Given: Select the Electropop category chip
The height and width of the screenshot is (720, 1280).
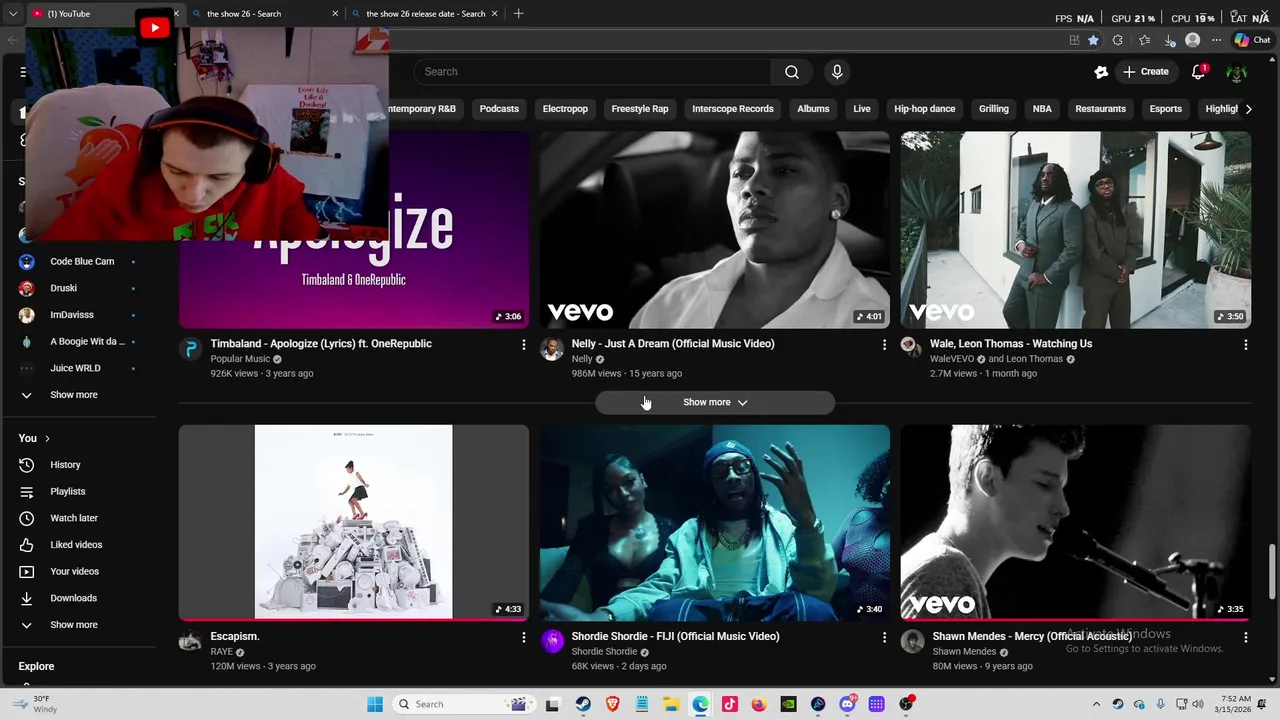Looking at the screenshot, I should pos(565,109).
